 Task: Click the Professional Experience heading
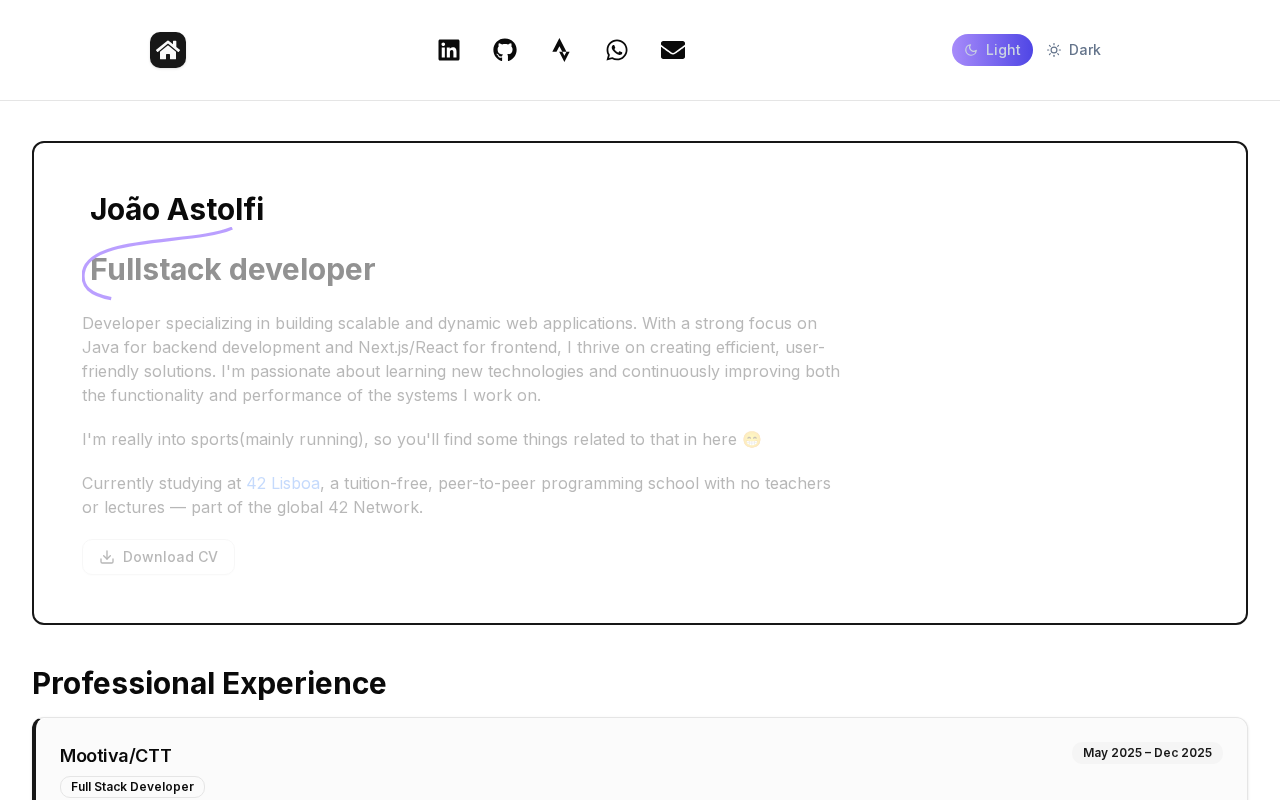(x=209, y=683)
